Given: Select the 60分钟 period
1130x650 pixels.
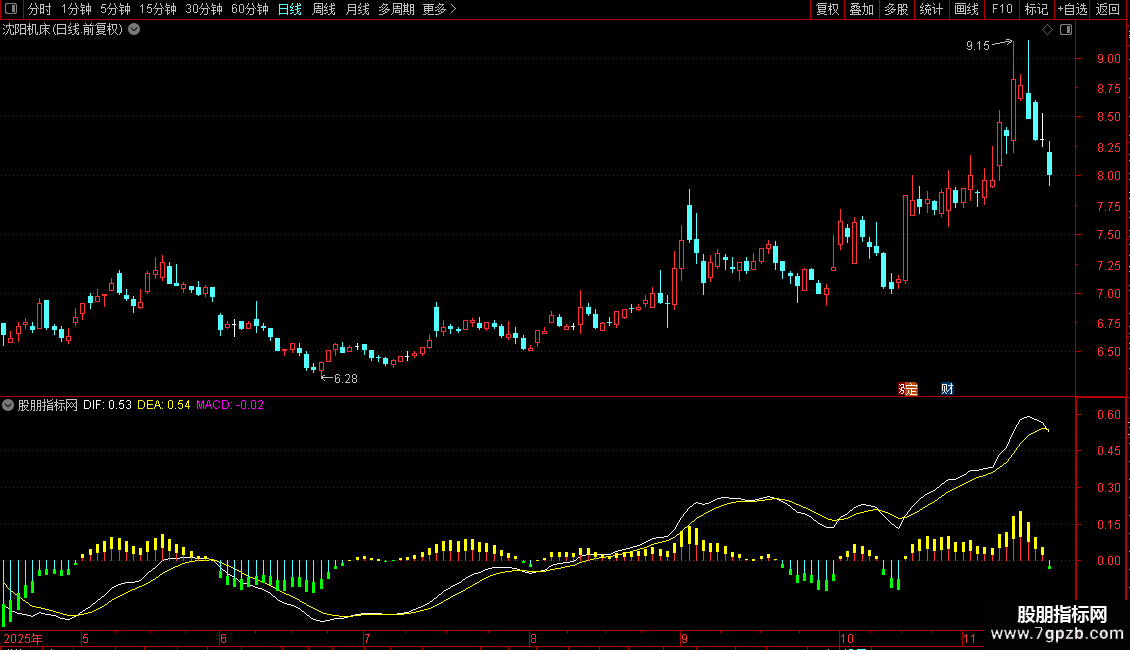Looking at the screenshot, I should tap(249, 9).
